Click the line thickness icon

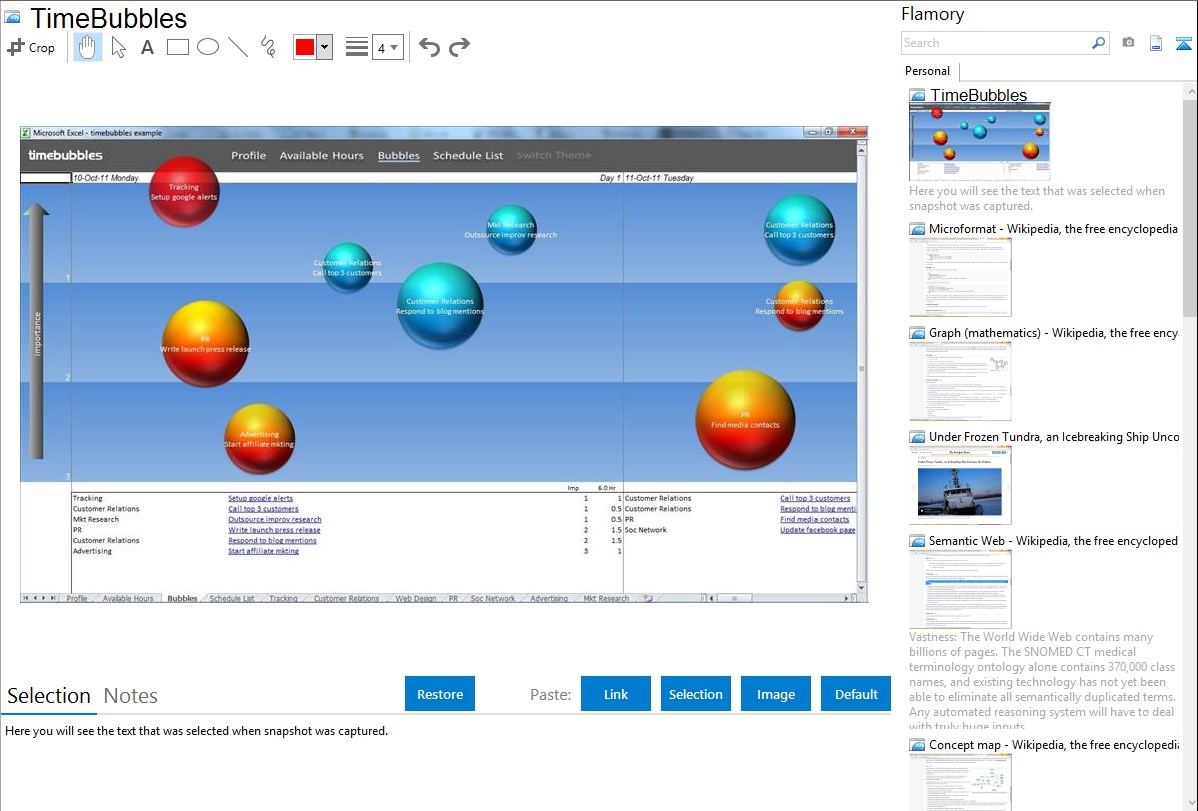356,47
